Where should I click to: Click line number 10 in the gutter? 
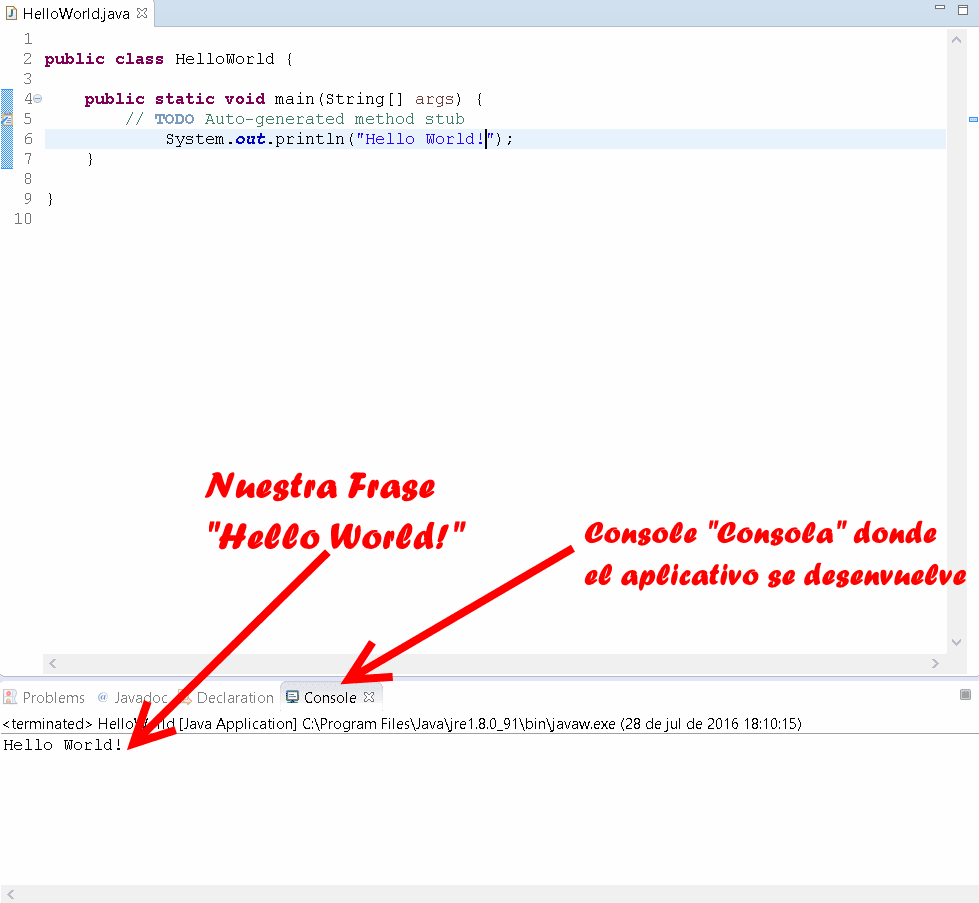click(23, 219)
